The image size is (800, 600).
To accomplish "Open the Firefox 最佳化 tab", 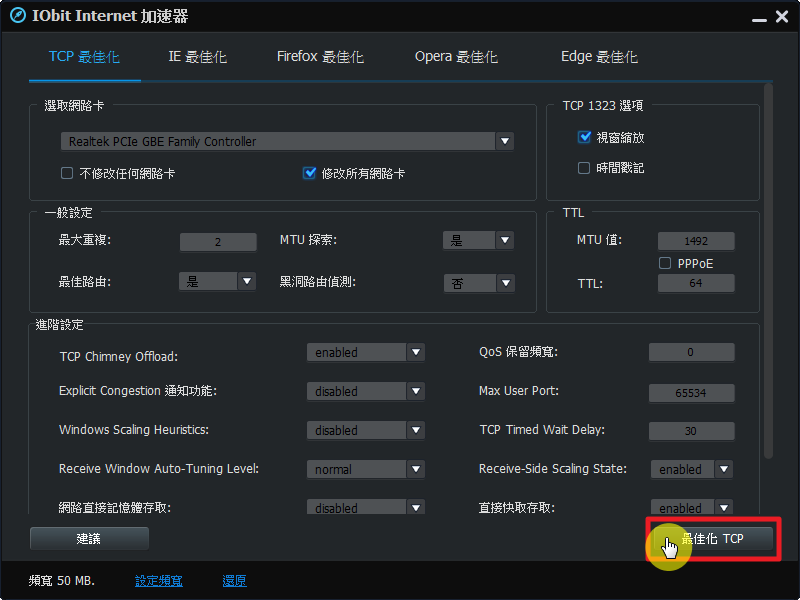I will tap(320, 57).
